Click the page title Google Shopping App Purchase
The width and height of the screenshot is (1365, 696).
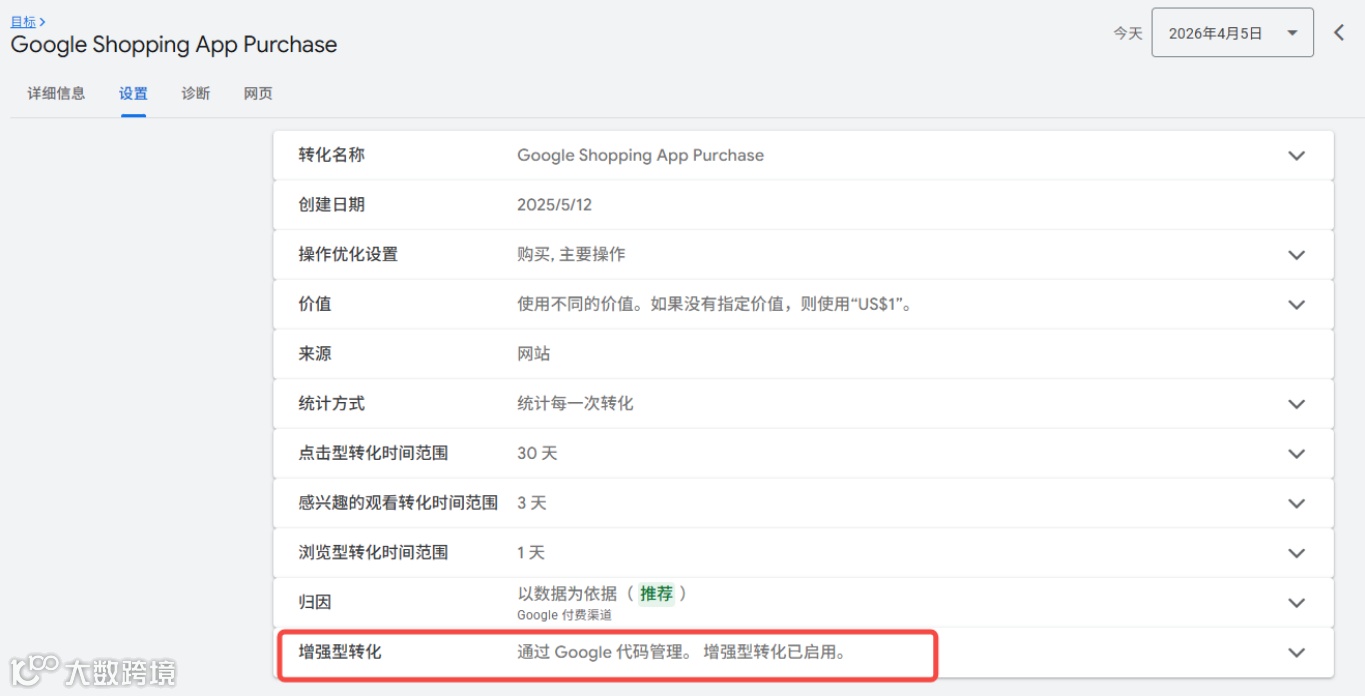[x=174, y=45]
